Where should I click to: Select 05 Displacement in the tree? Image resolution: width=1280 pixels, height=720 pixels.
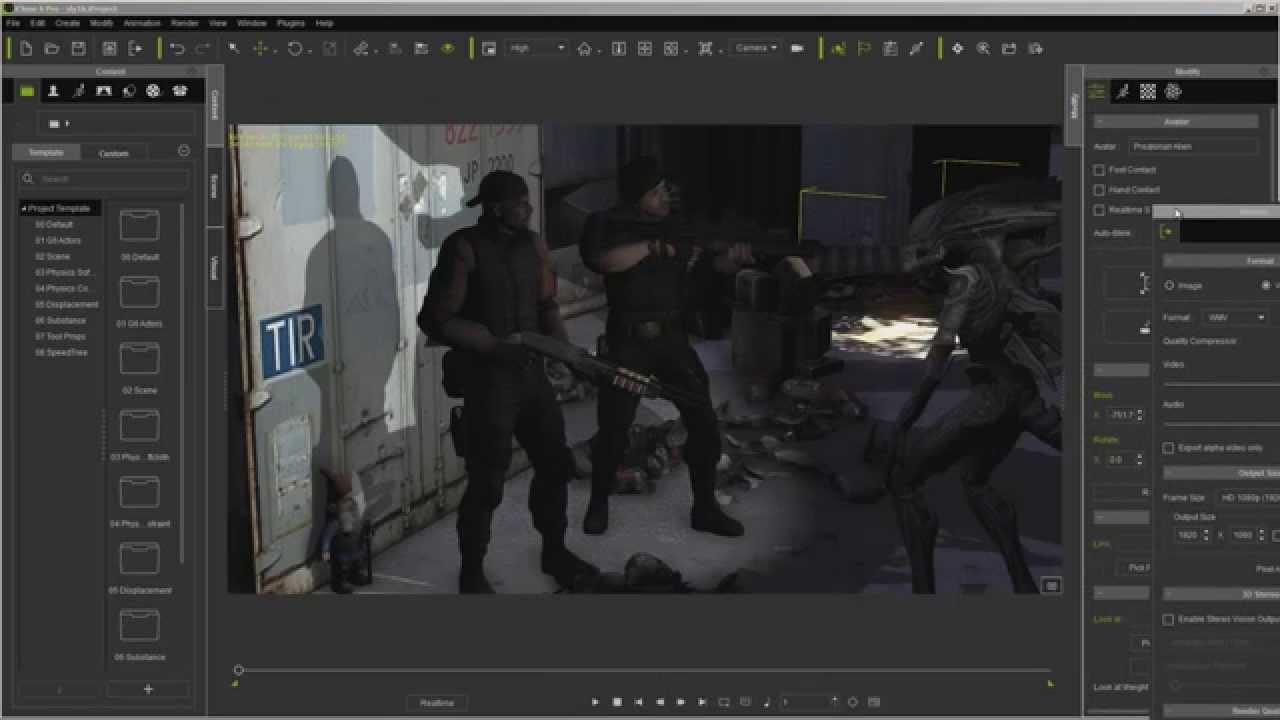tap(66, 304)
